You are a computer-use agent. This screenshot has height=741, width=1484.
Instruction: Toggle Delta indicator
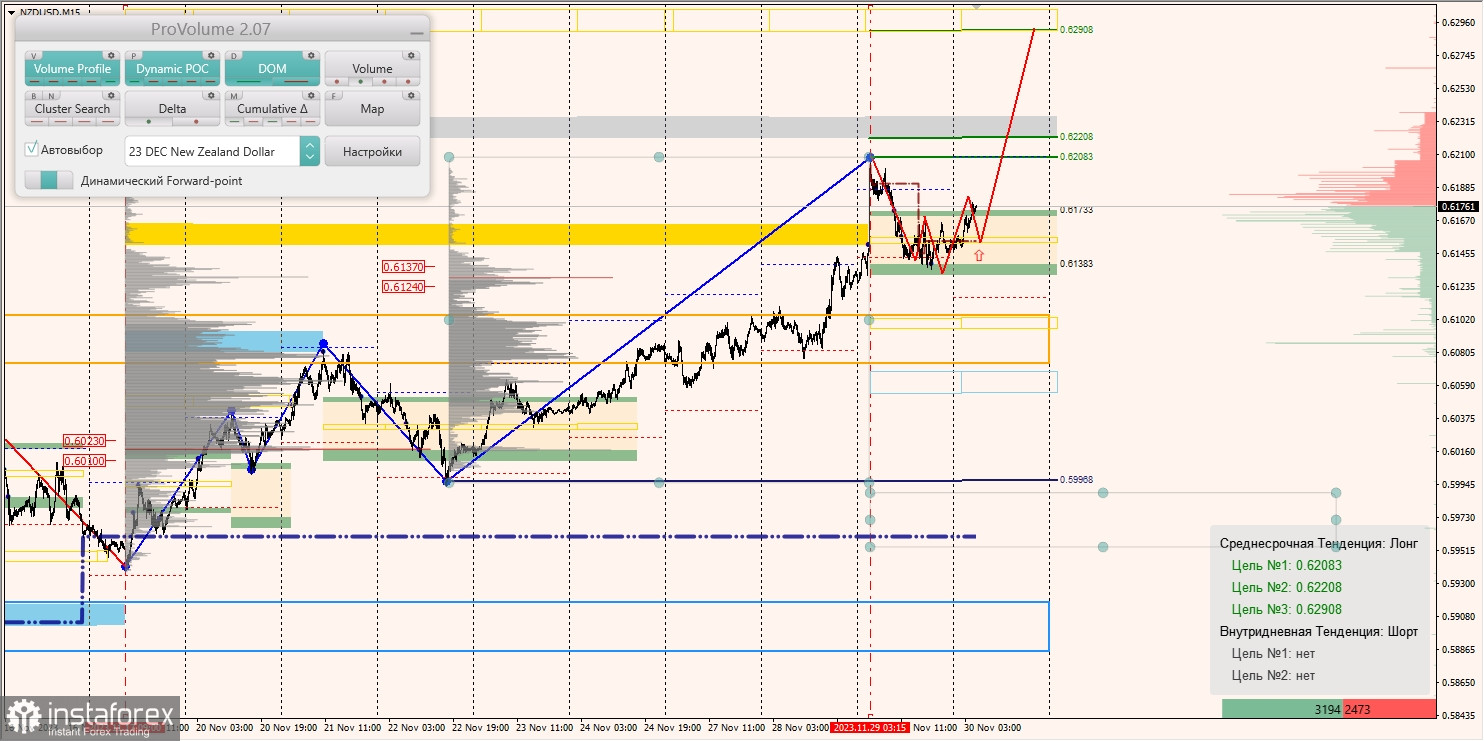172,108
